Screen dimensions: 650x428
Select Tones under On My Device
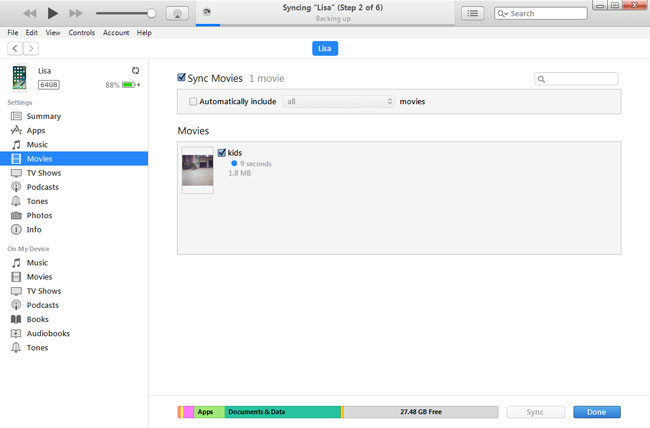coord(37,348)
